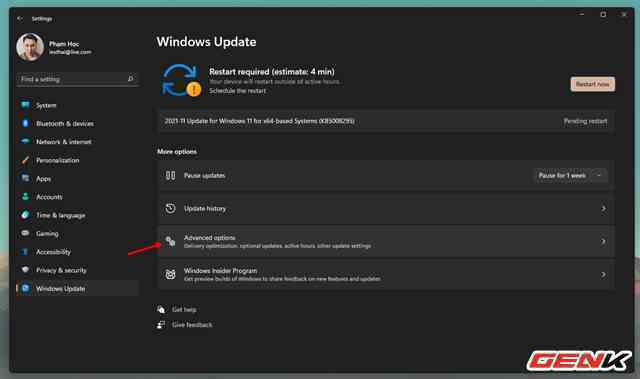Select Privacy & security shield icon
Viewport: 640px width, 379px height.
point(25,270)
